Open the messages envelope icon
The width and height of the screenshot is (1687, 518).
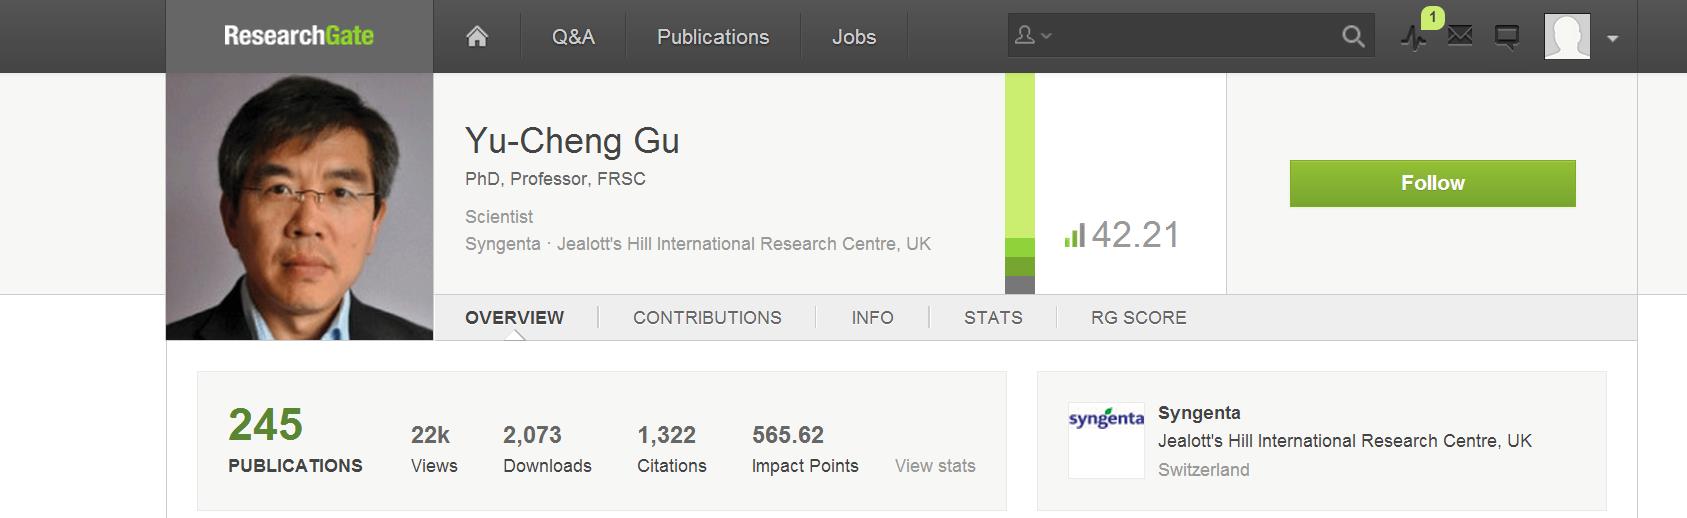(1460, 37)
